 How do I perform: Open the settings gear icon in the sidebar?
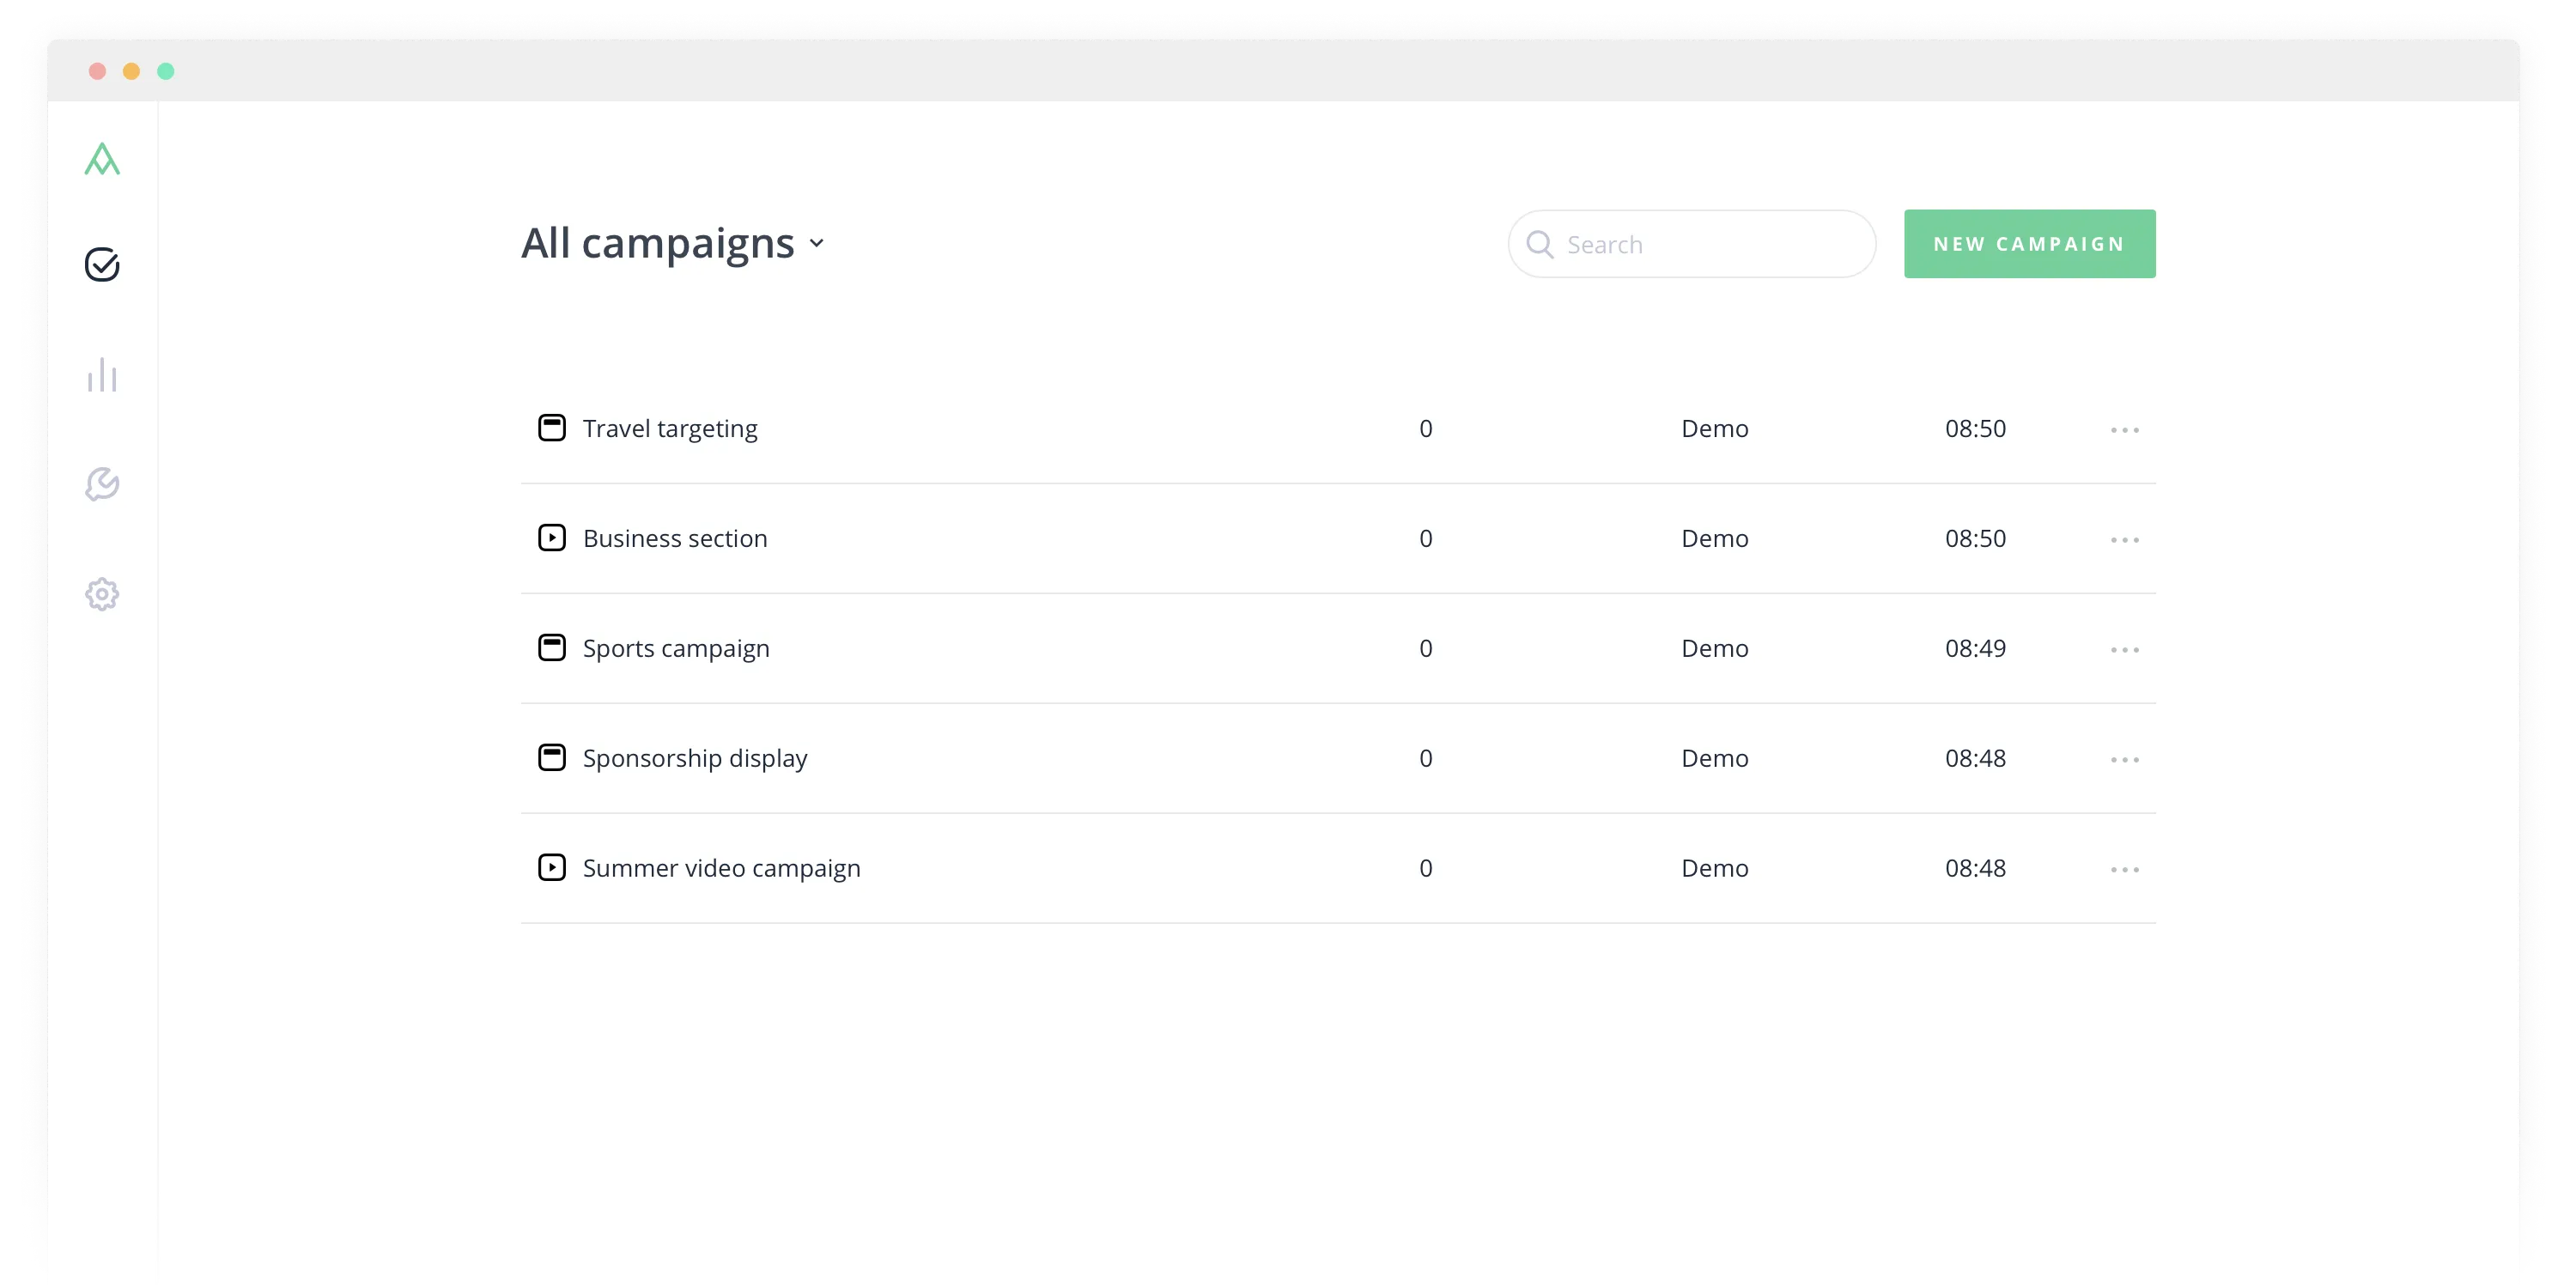[x=102, y=593]
